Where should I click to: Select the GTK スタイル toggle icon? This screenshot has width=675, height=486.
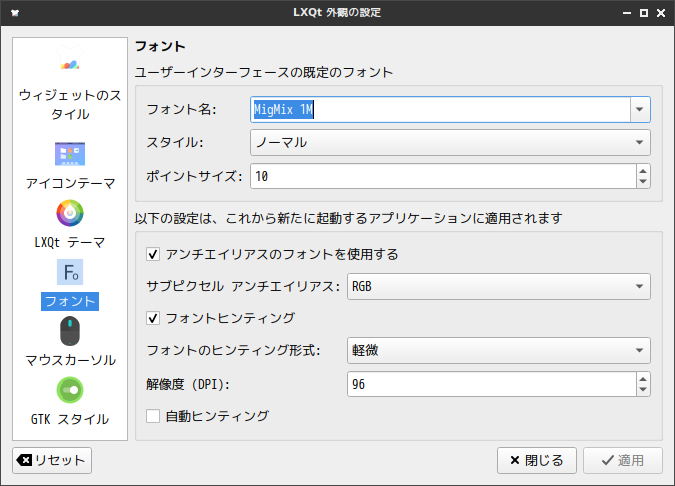pos(70,390)
